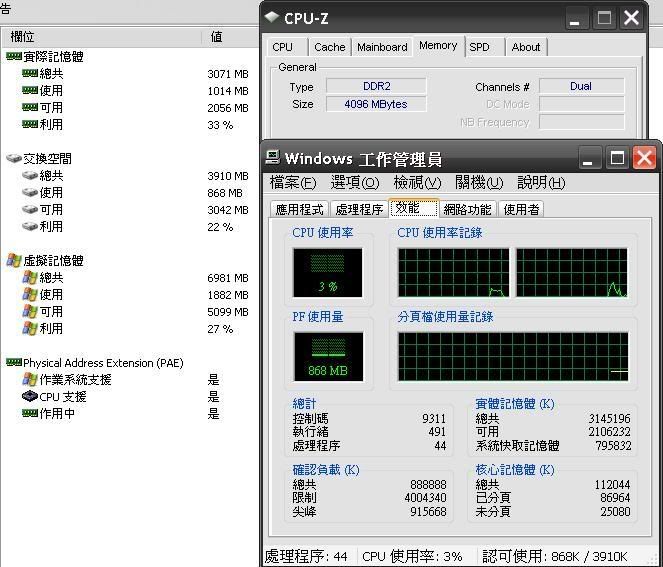
Task: Click Windows icon of 總共 6981 MB row
Action: [x=30, y=277]
